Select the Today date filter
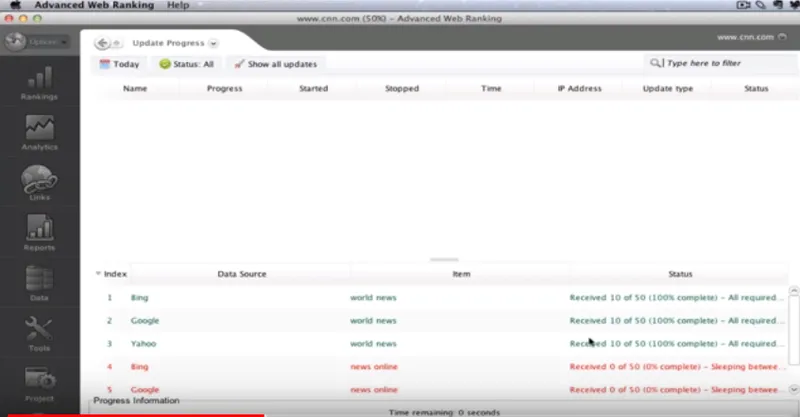 119,64
